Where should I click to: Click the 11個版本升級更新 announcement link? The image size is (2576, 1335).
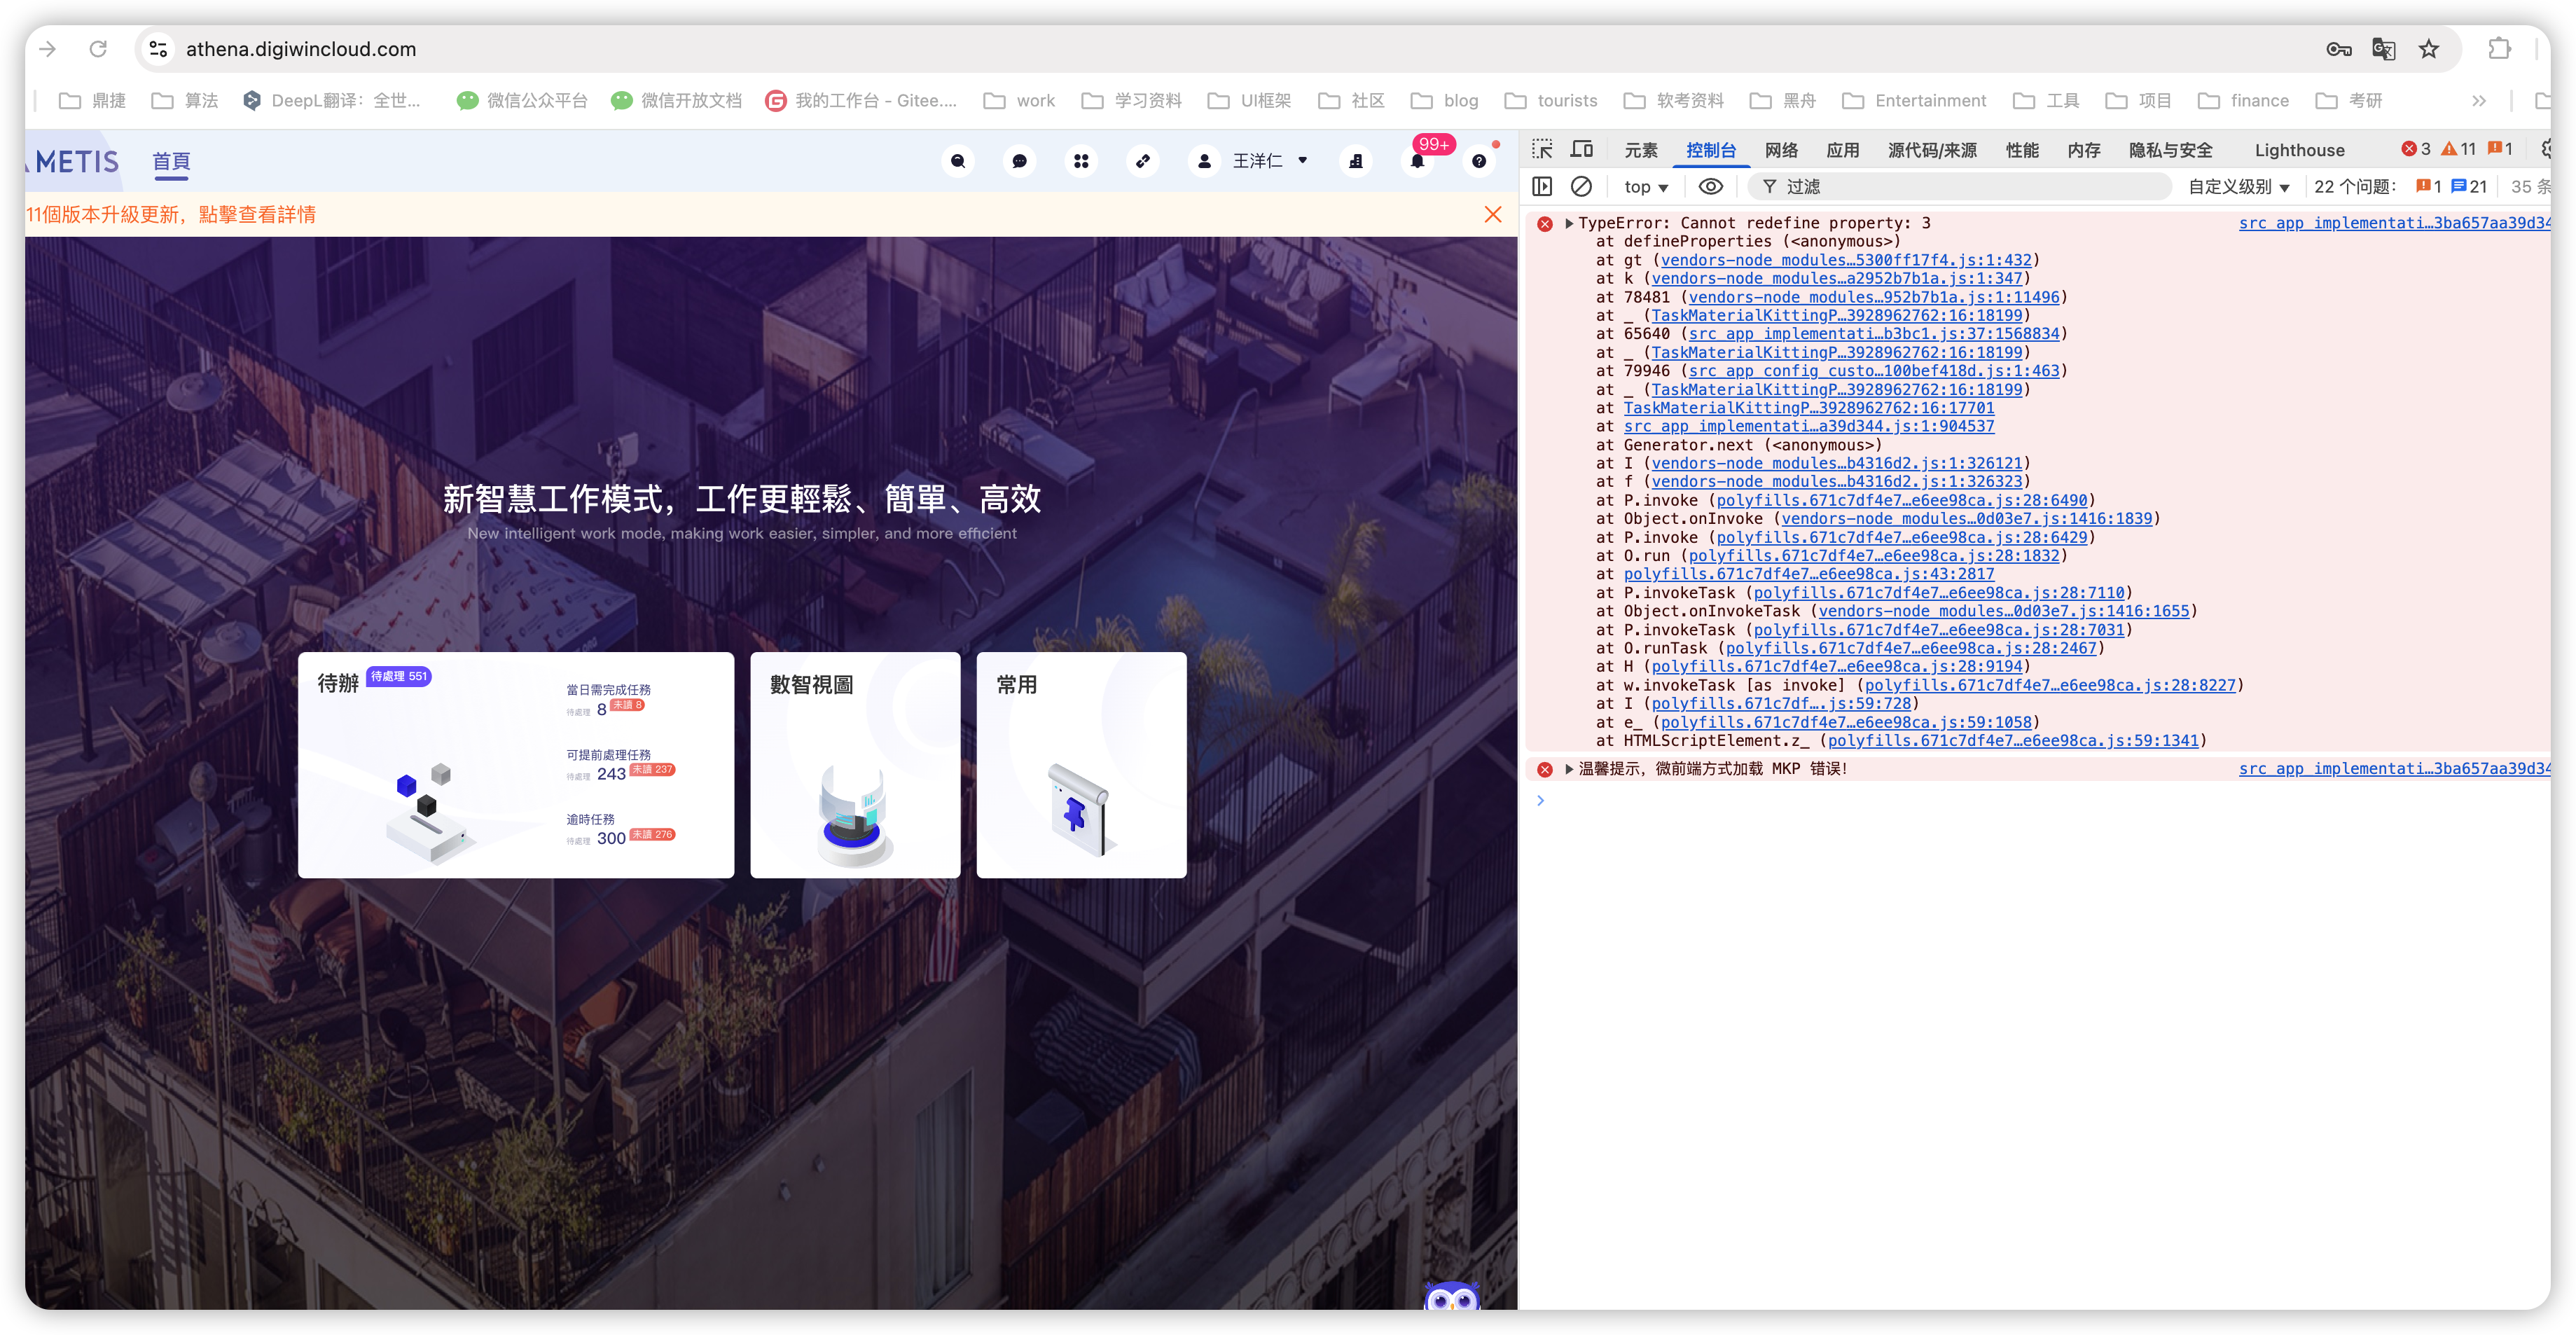tap(171, 214)
